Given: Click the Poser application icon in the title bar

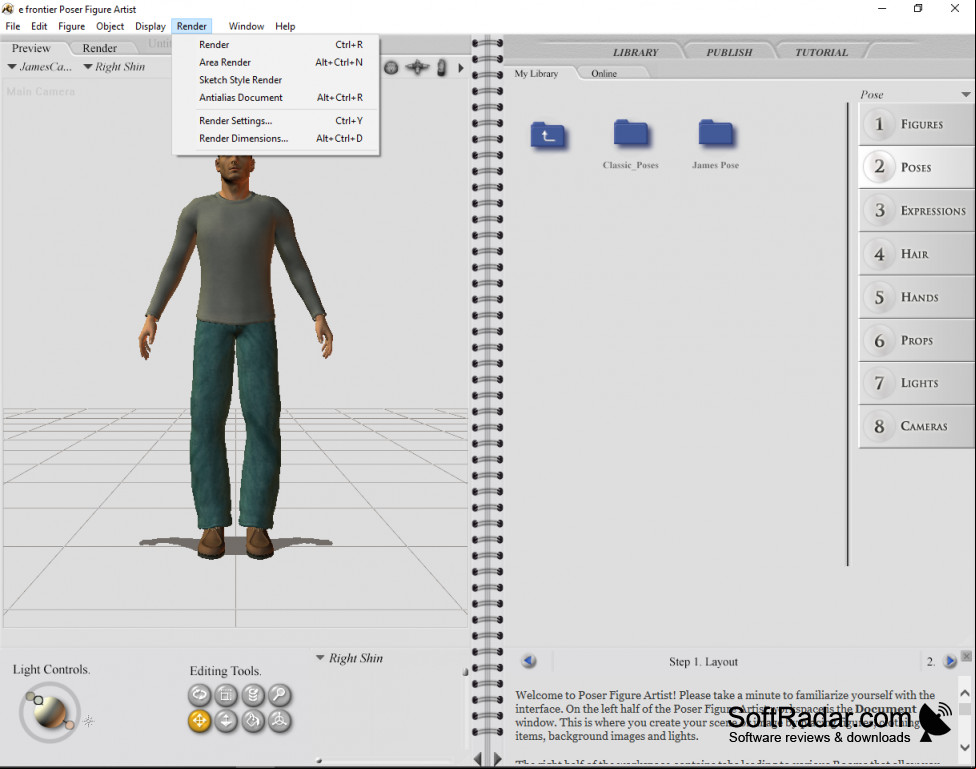Looking at the screenshot, I should coord(8,9).
